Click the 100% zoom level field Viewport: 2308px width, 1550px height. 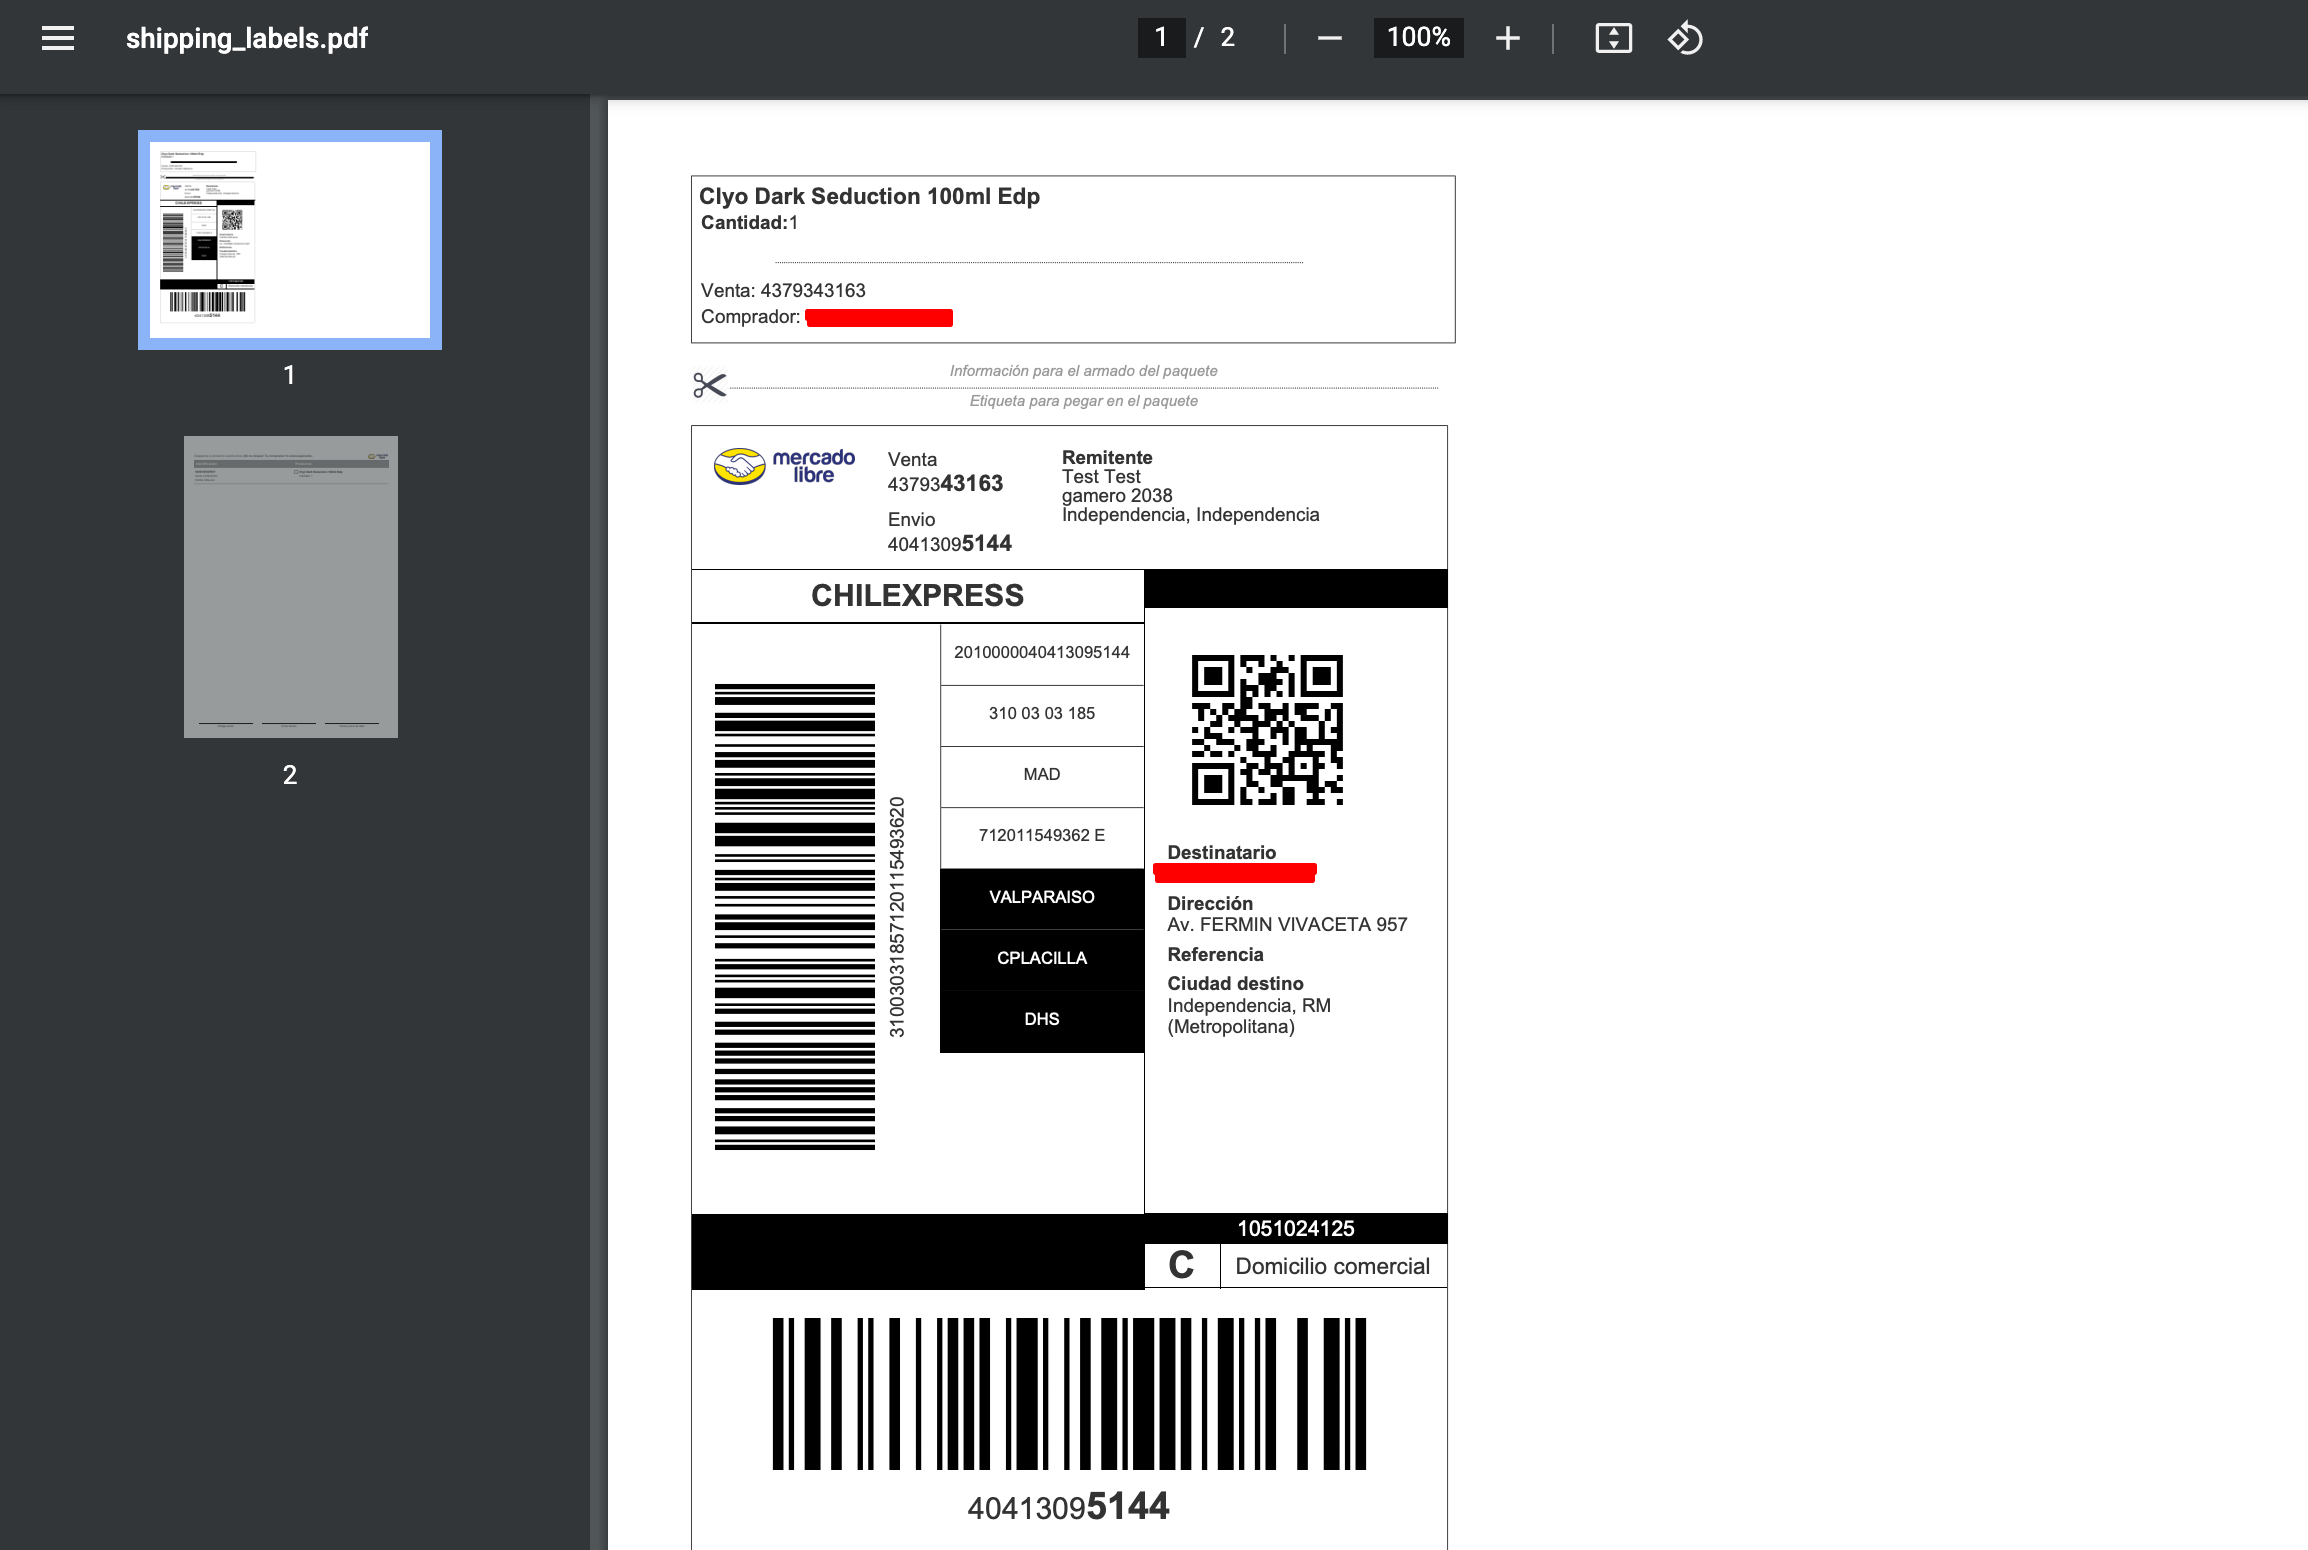[1418, 38]
